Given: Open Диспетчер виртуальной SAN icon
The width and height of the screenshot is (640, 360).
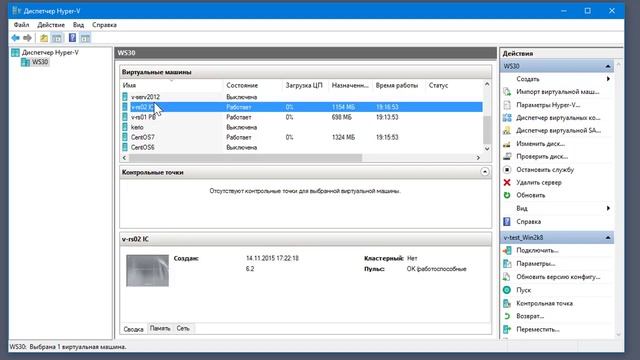Looking at the screenshot, I should (x=507, y=131).
